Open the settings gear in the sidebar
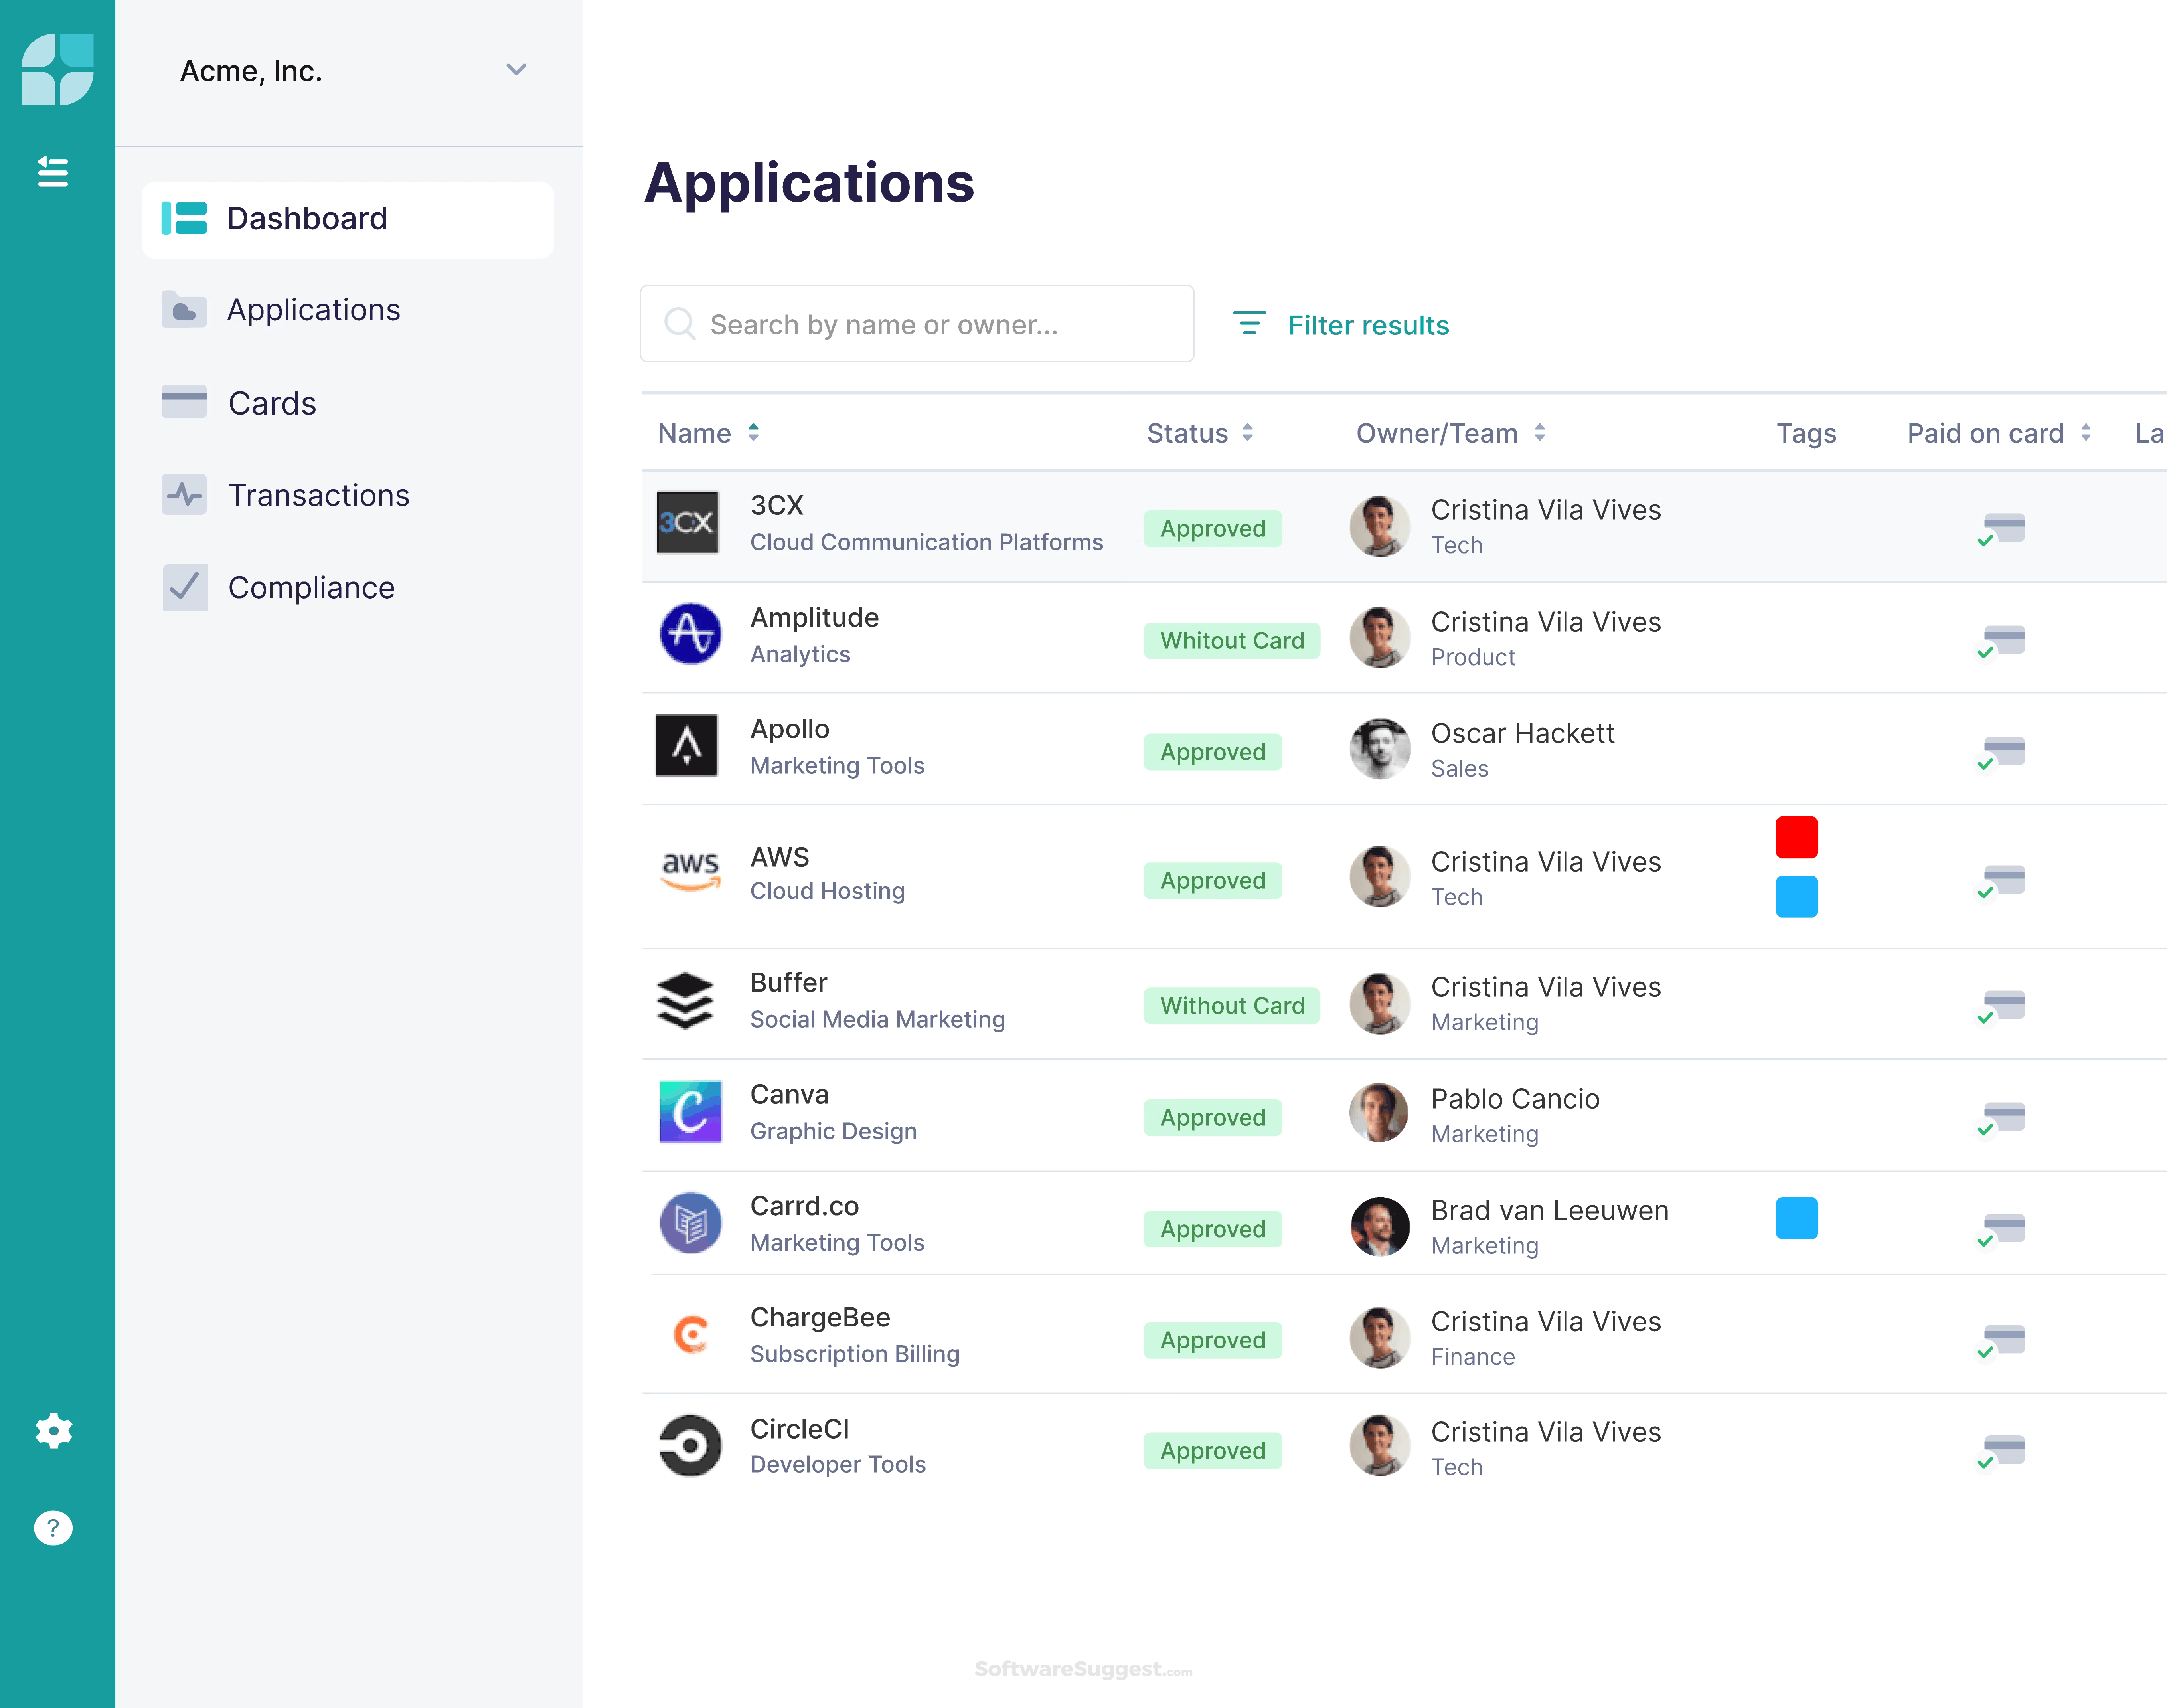 point(53,1431)
